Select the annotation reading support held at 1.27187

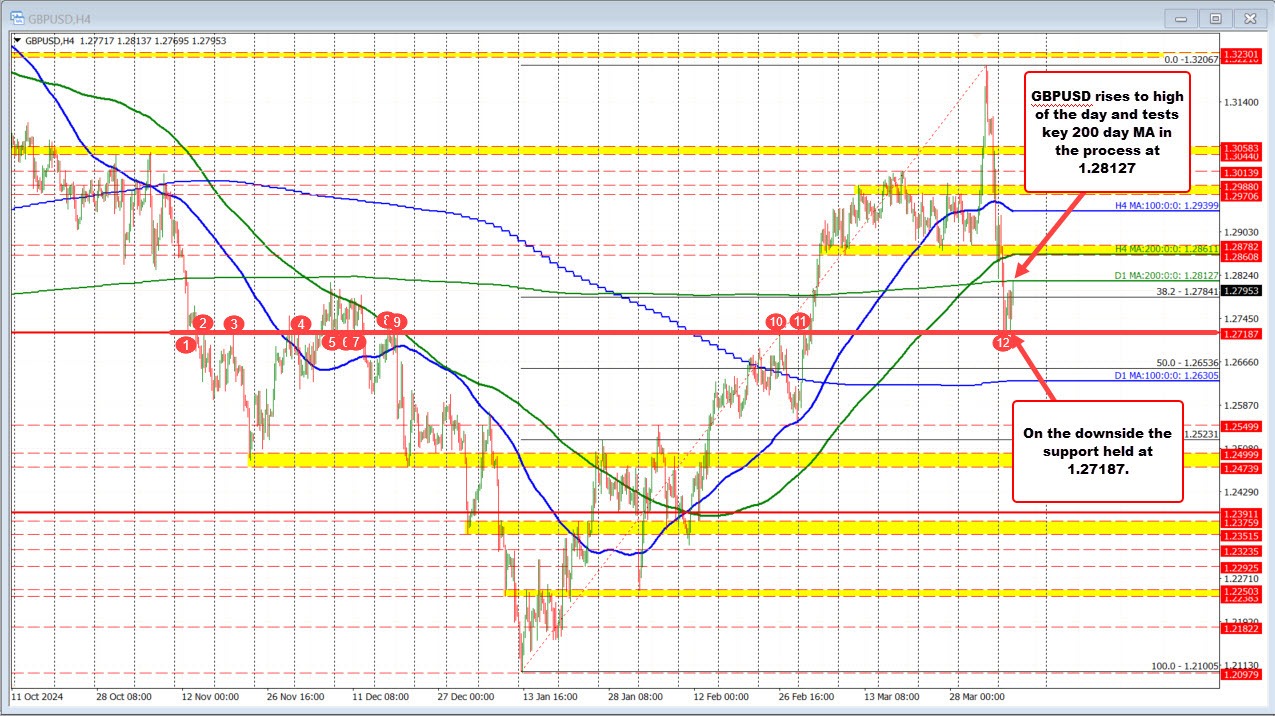coord(1097,451)
